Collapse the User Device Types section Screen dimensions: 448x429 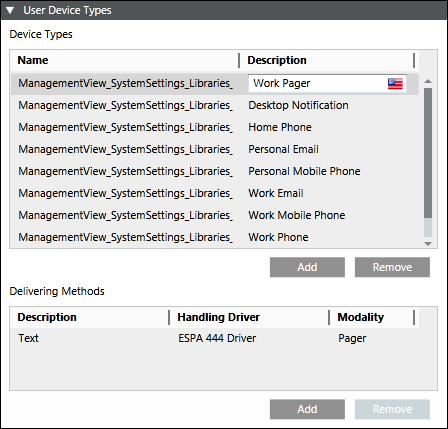pyautogui.click(x=10, y=11)
